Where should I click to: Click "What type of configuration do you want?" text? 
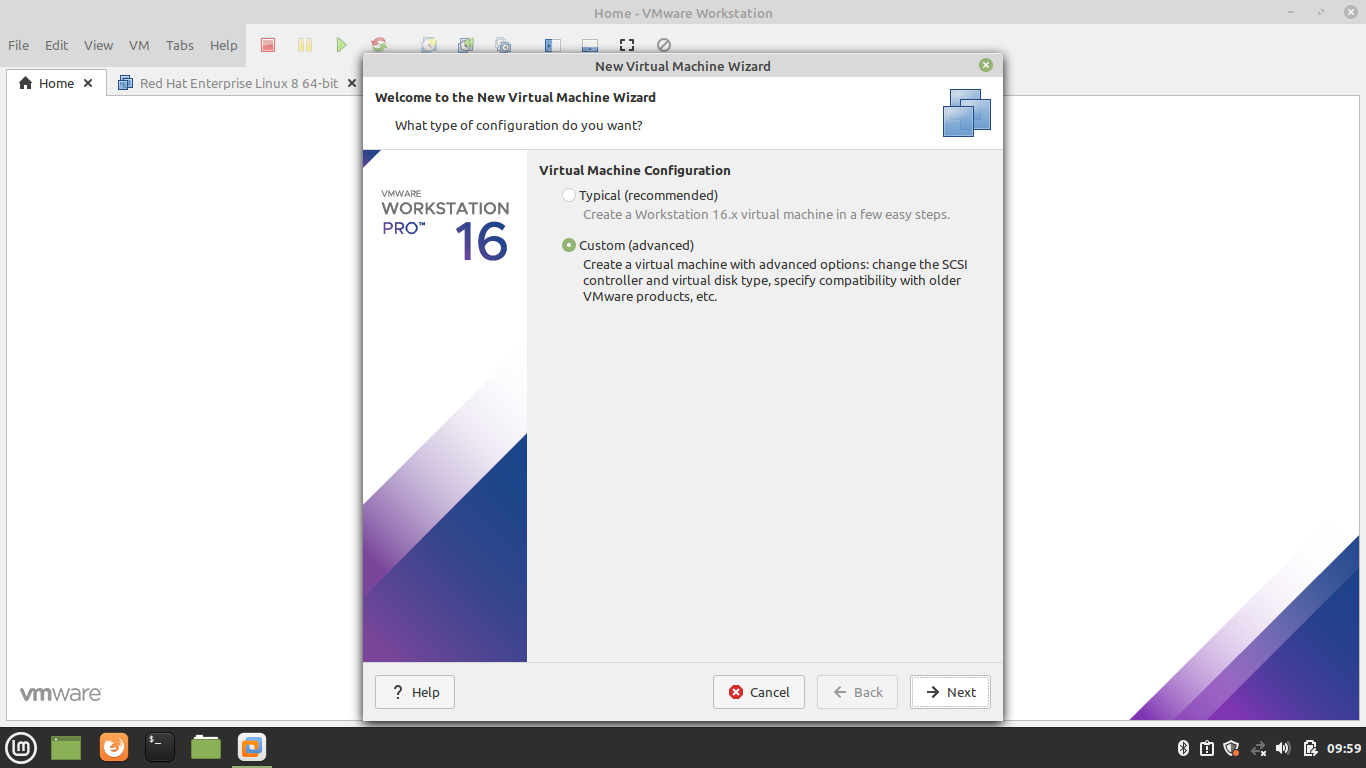(519, 125)
